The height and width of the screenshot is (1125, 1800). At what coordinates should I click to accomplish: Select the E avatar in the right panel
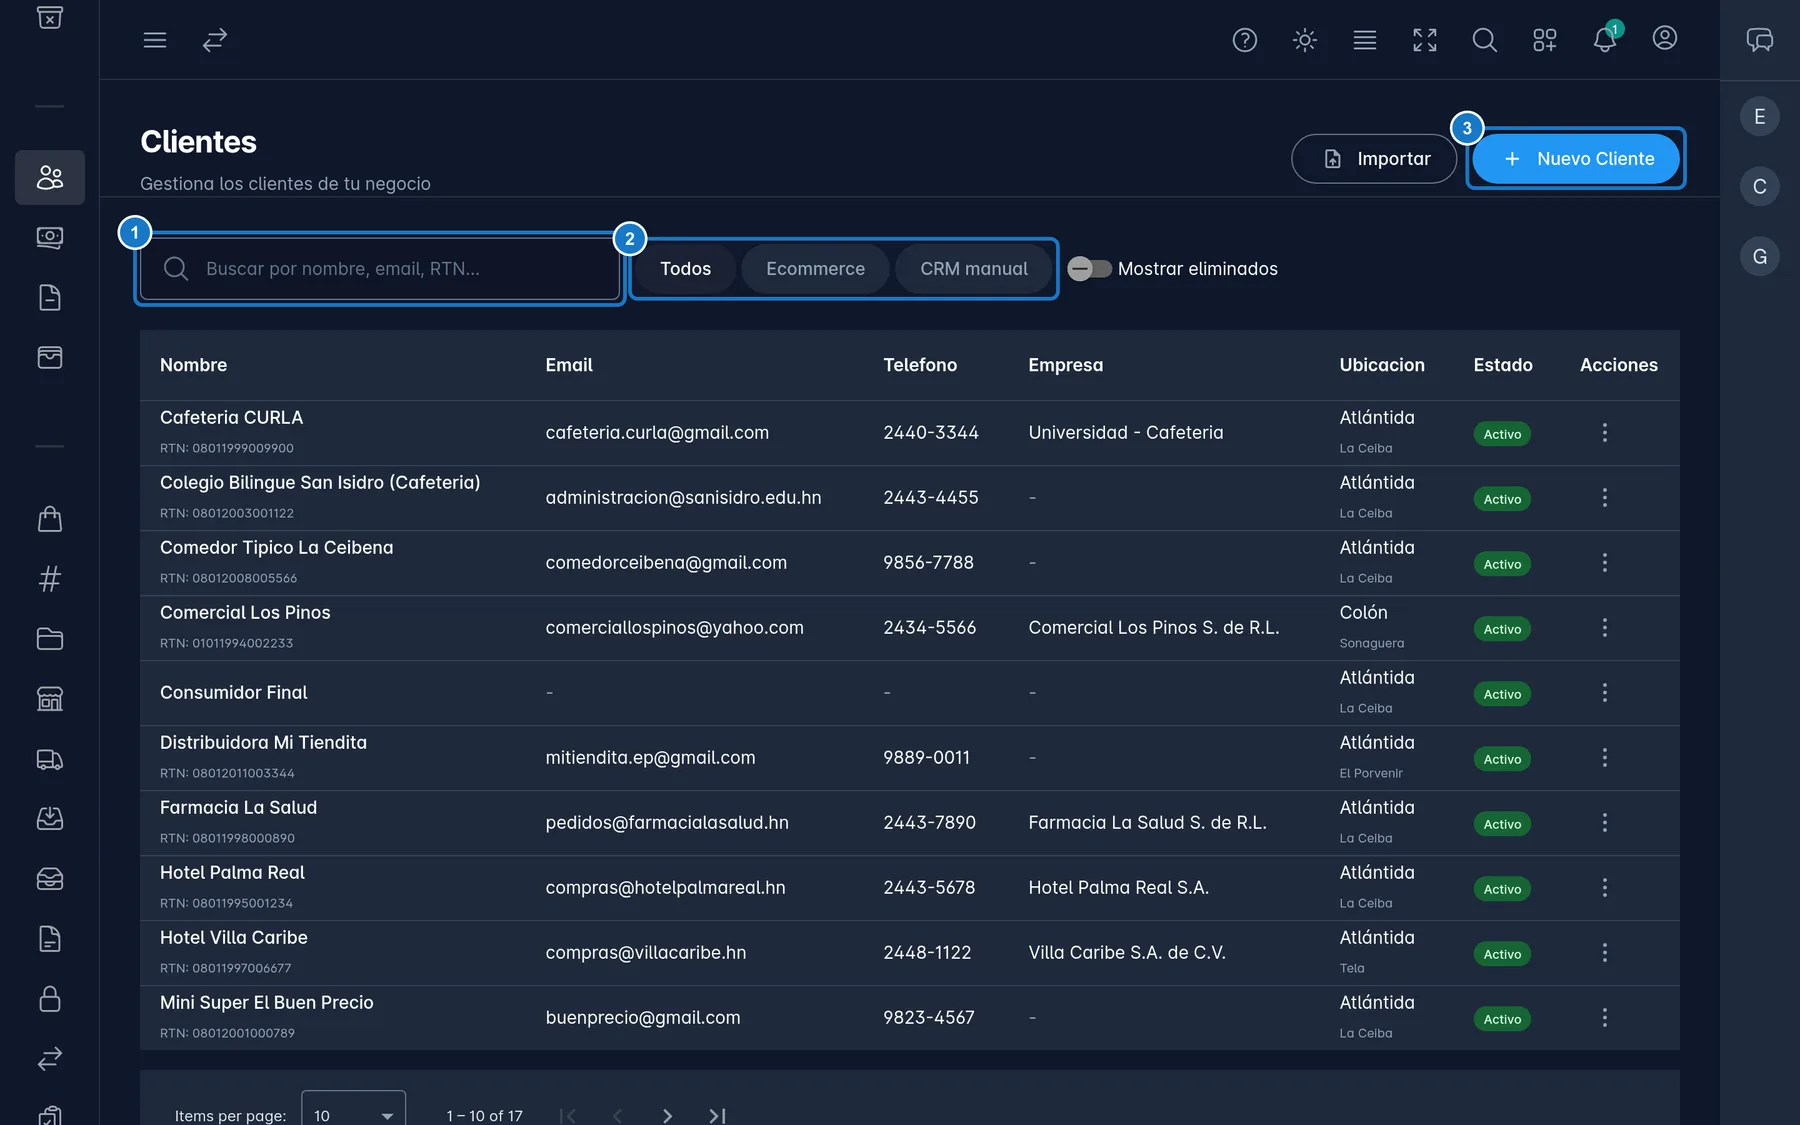(x=1760, y=116)
